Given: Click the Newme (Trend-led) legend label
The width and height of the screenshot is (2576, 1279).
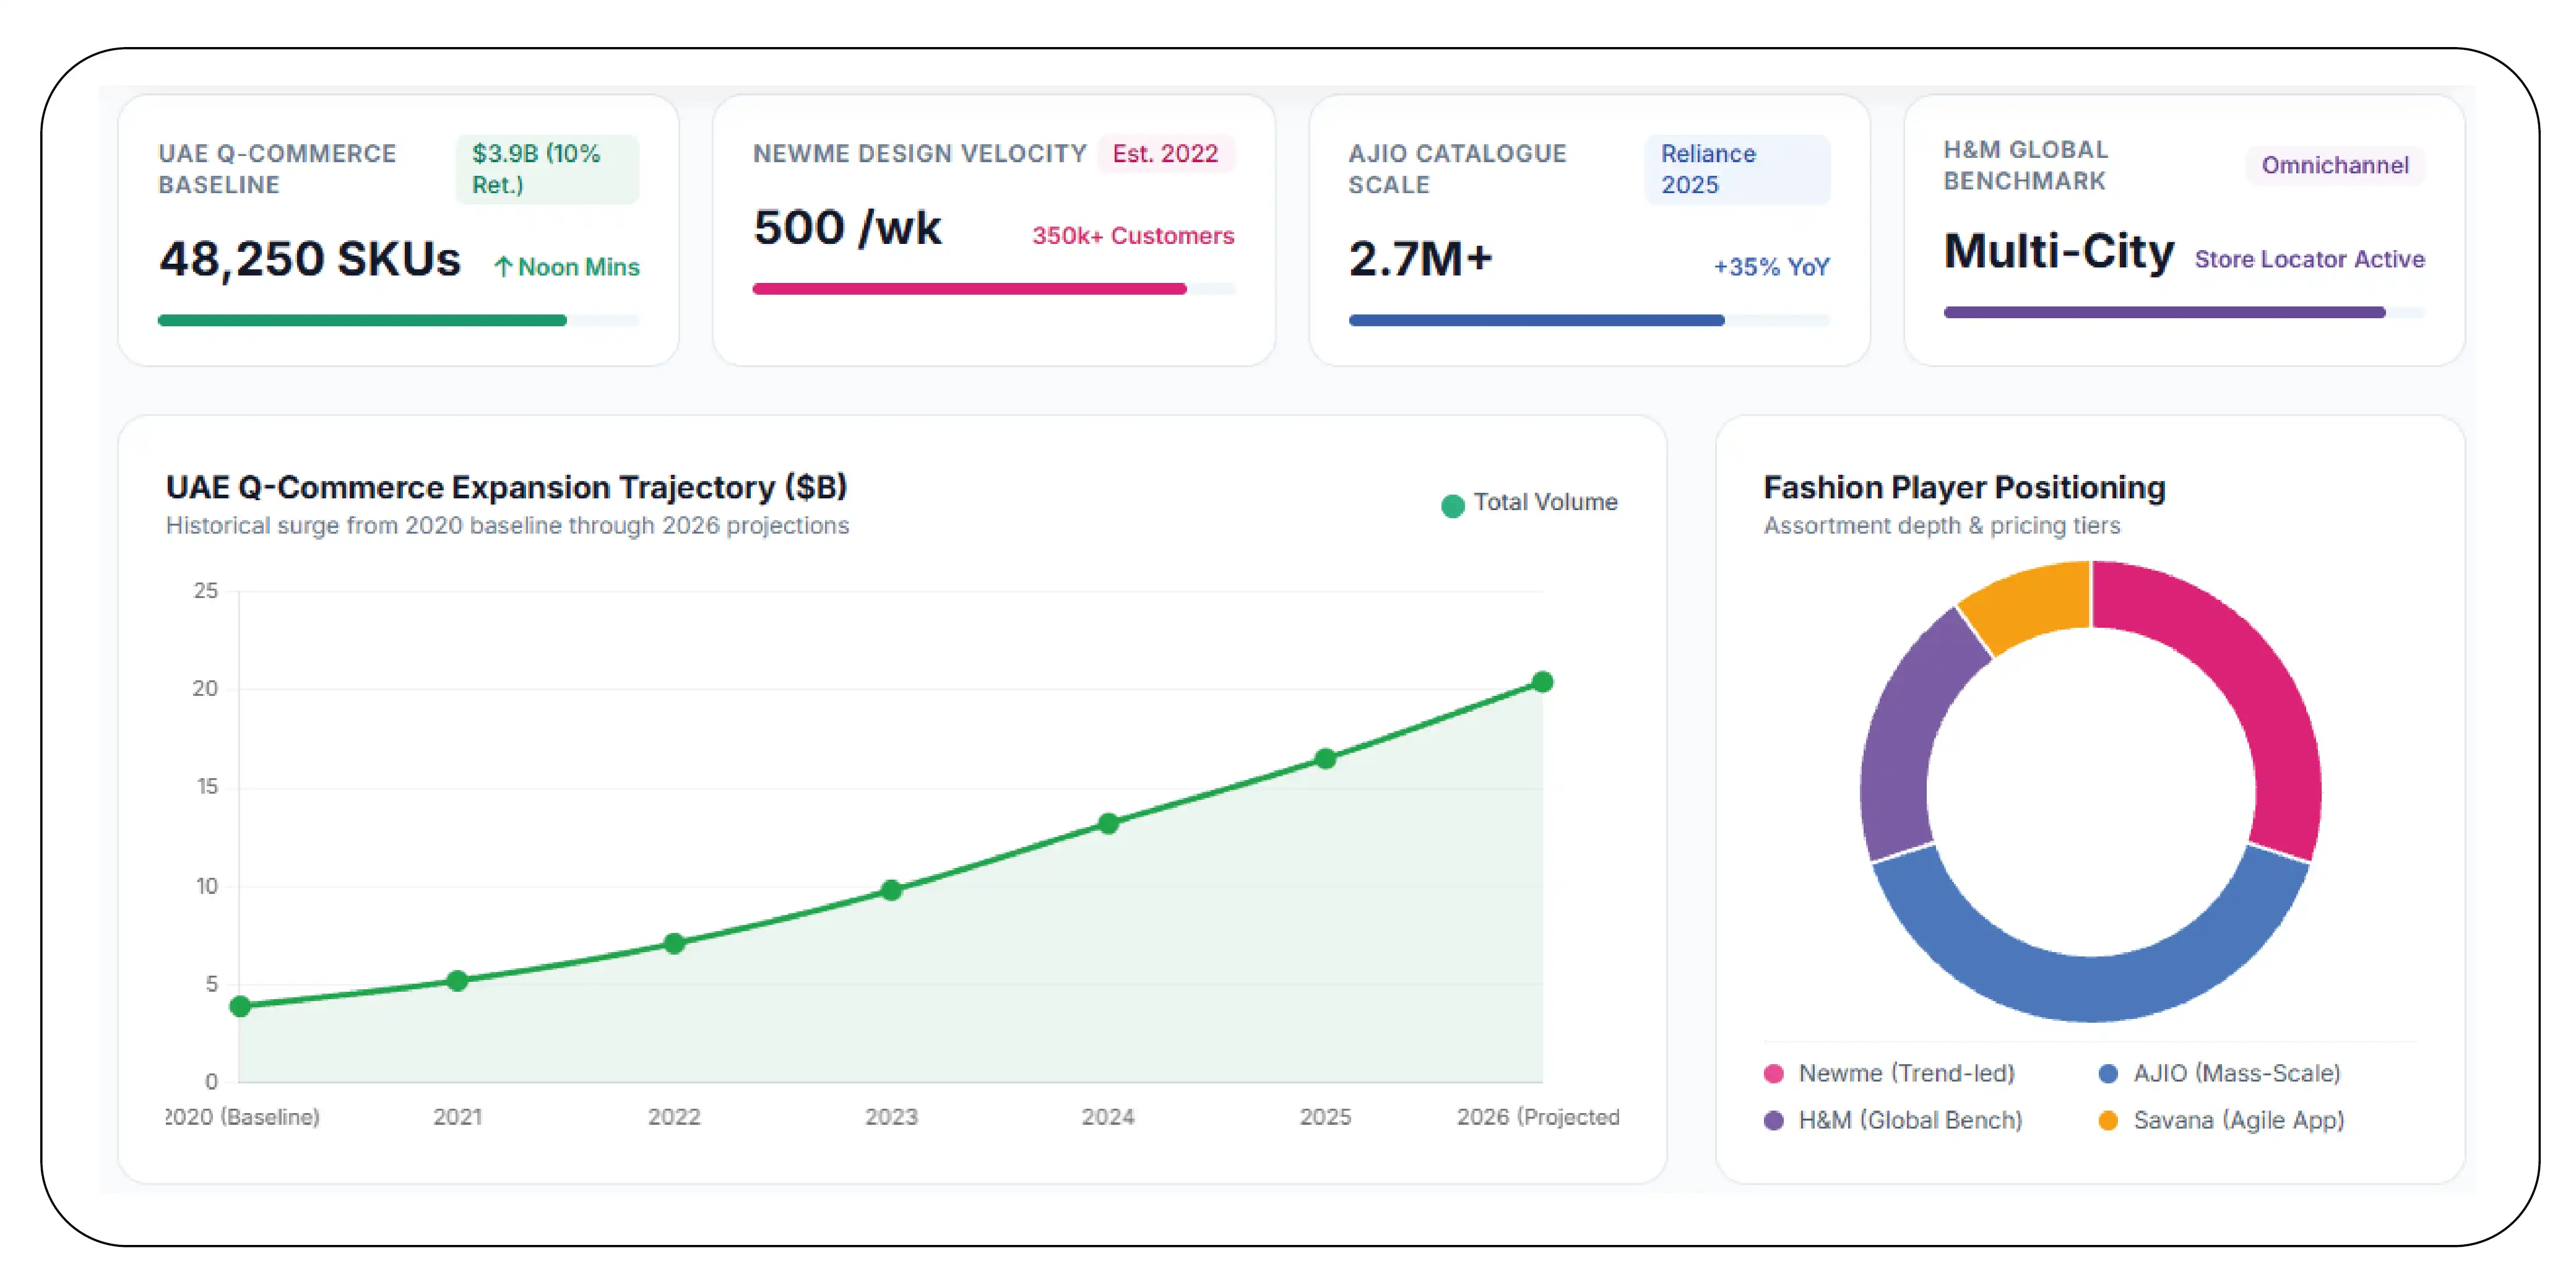Looking at the screenshot, I should pos(1906,1073).
